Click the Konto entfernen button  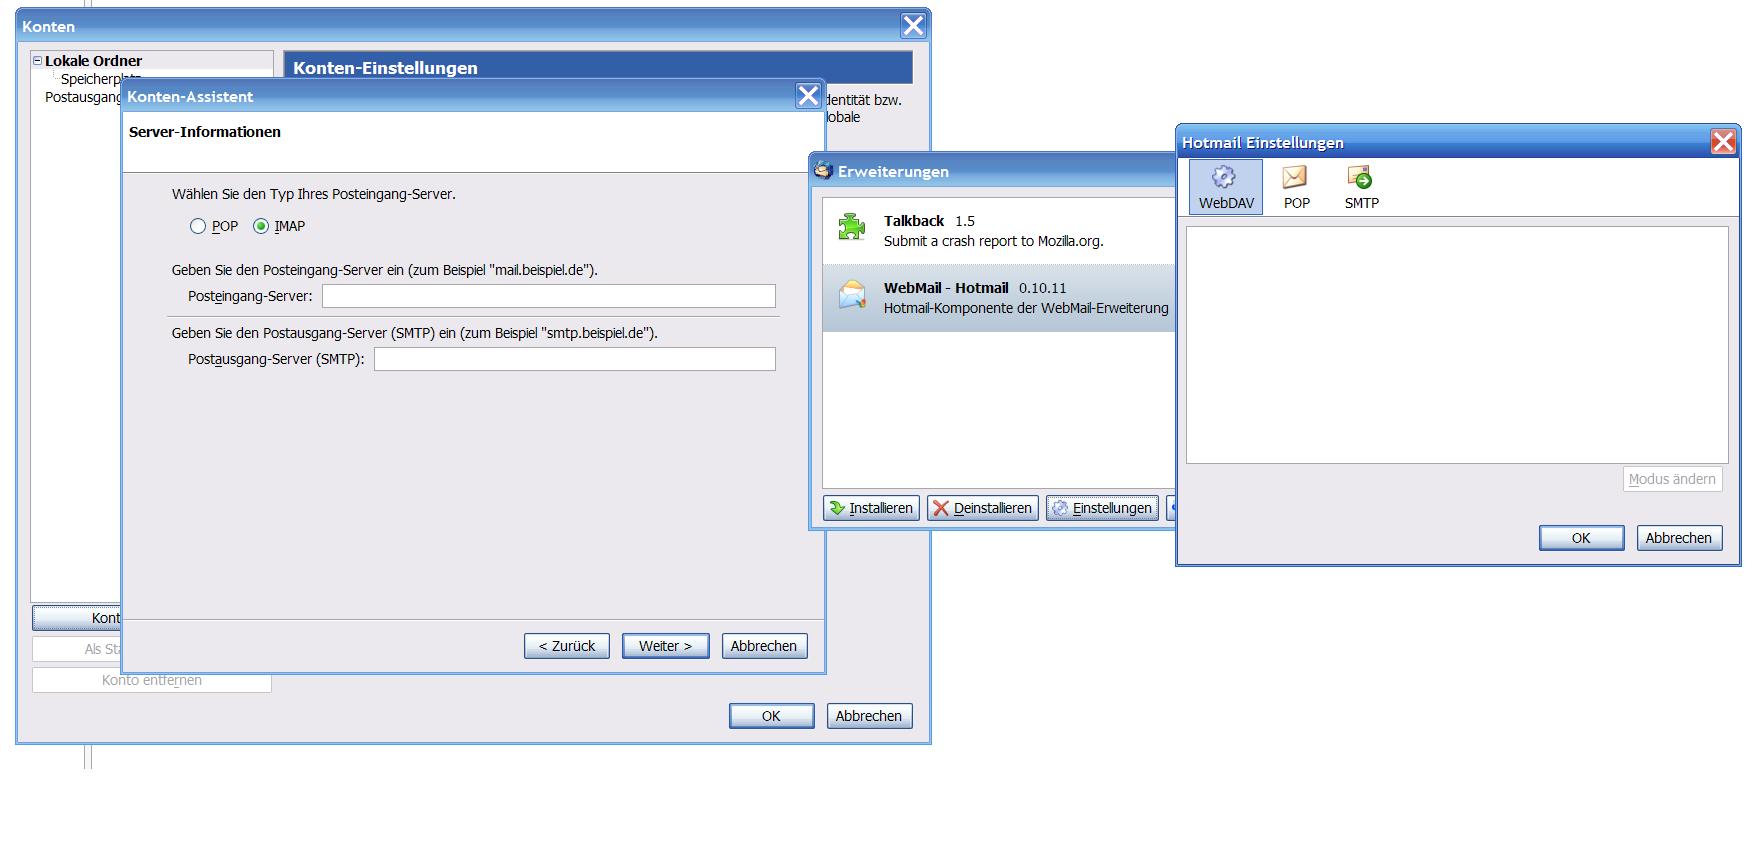[152, 680]
